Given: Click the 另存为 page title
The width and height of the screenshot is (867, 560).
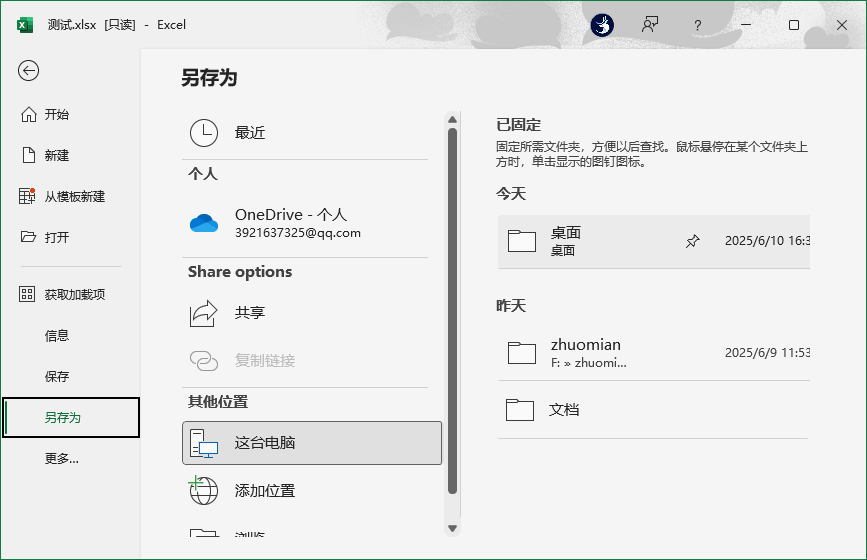Looking at the screenshot, I should 209,78.
